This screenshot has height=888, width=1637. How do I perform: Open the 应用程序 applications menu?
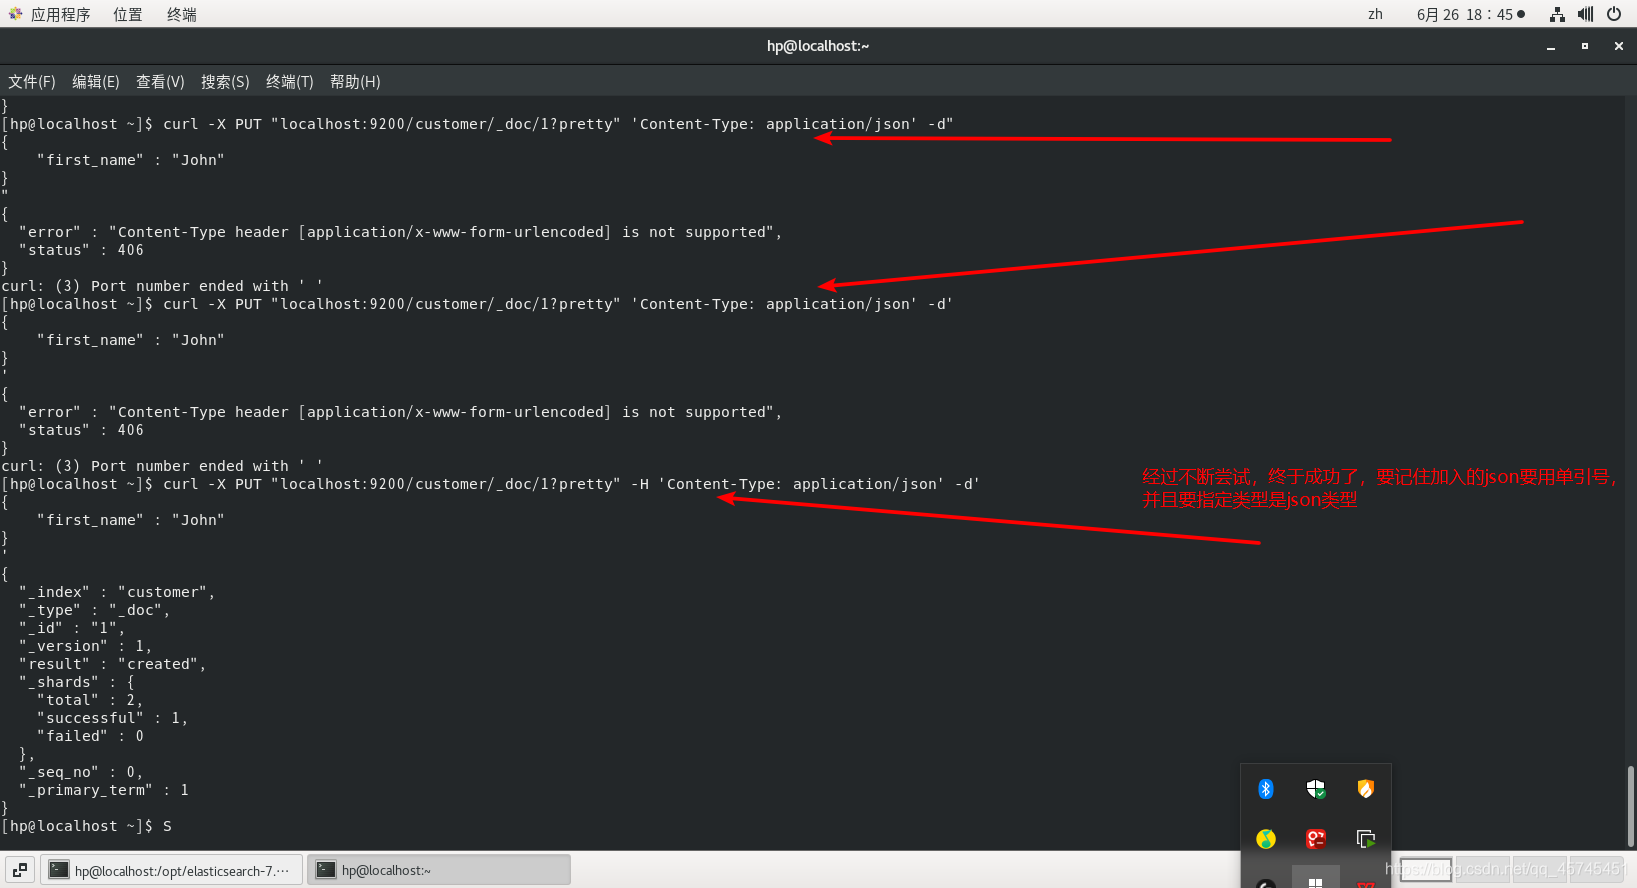pyautogui.click(x=60, y=14)
